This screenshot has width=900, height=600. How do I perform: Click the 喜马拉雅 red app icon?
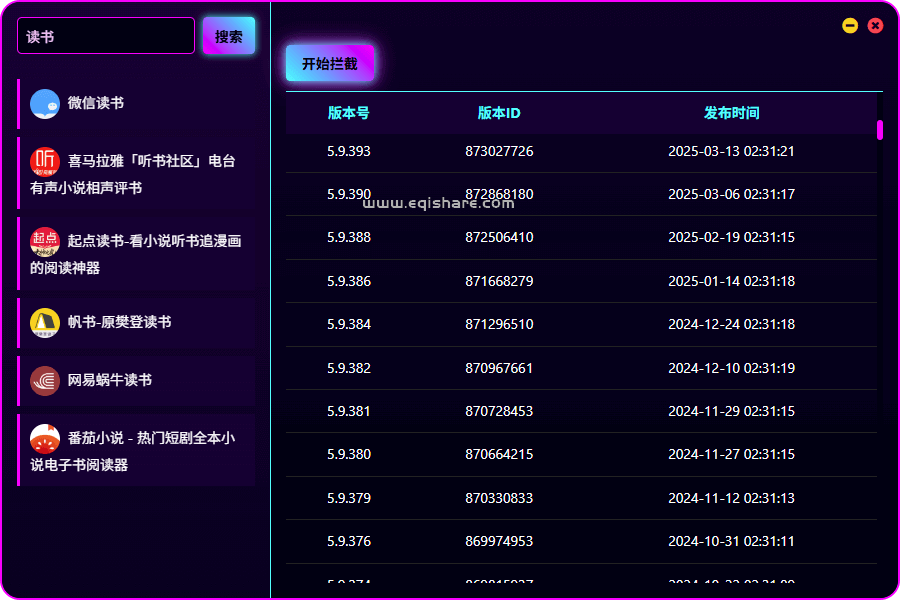tap(45, 161)
